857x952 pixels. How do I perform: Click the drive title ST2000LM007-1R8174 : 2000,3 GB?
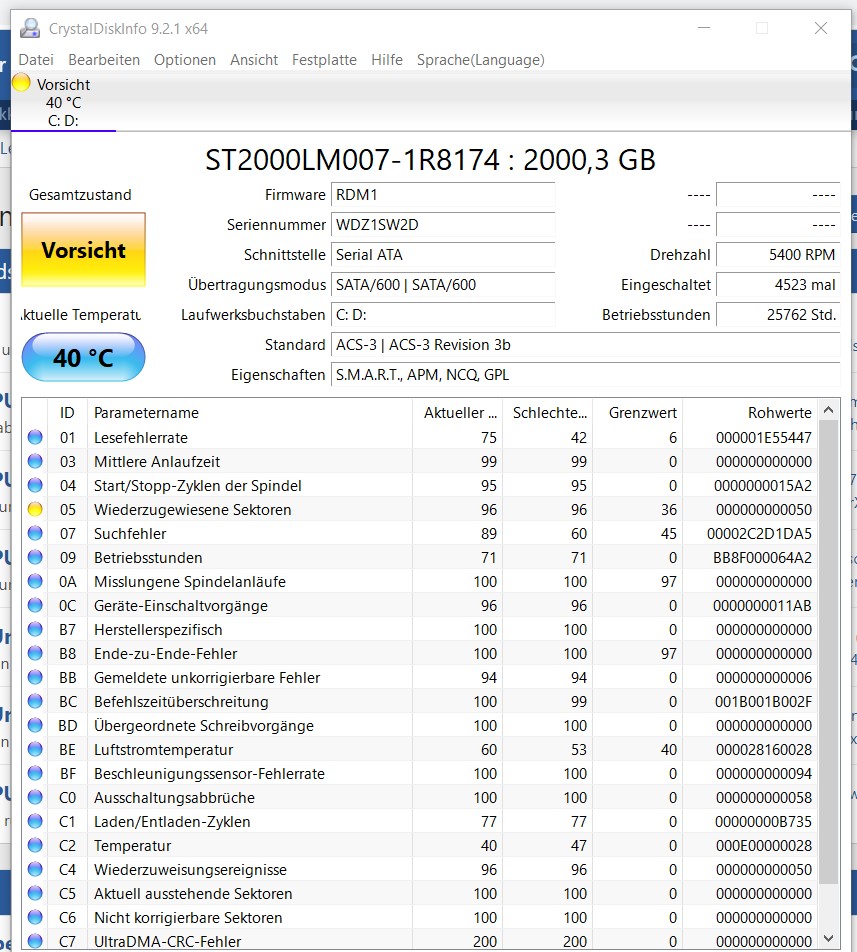[x=430, y=160]
